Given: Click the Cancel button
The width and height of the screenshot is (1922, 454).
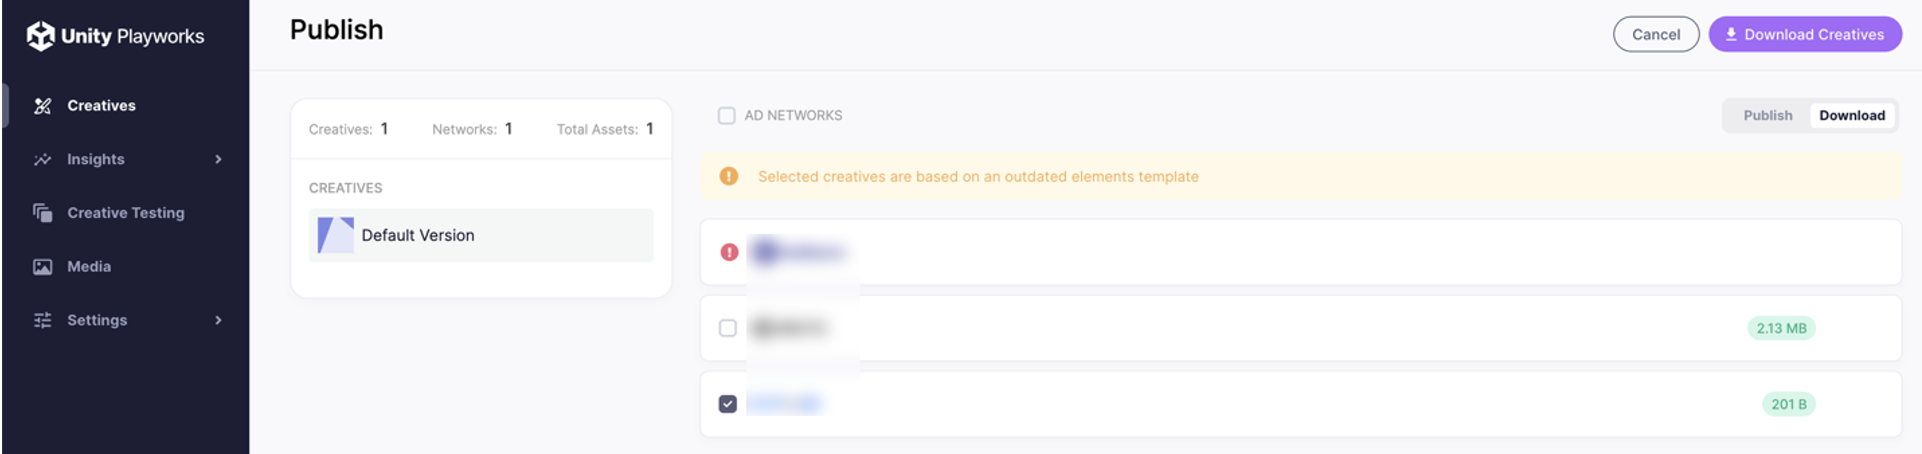Looking at the screenshot, I should (1656, 34).
